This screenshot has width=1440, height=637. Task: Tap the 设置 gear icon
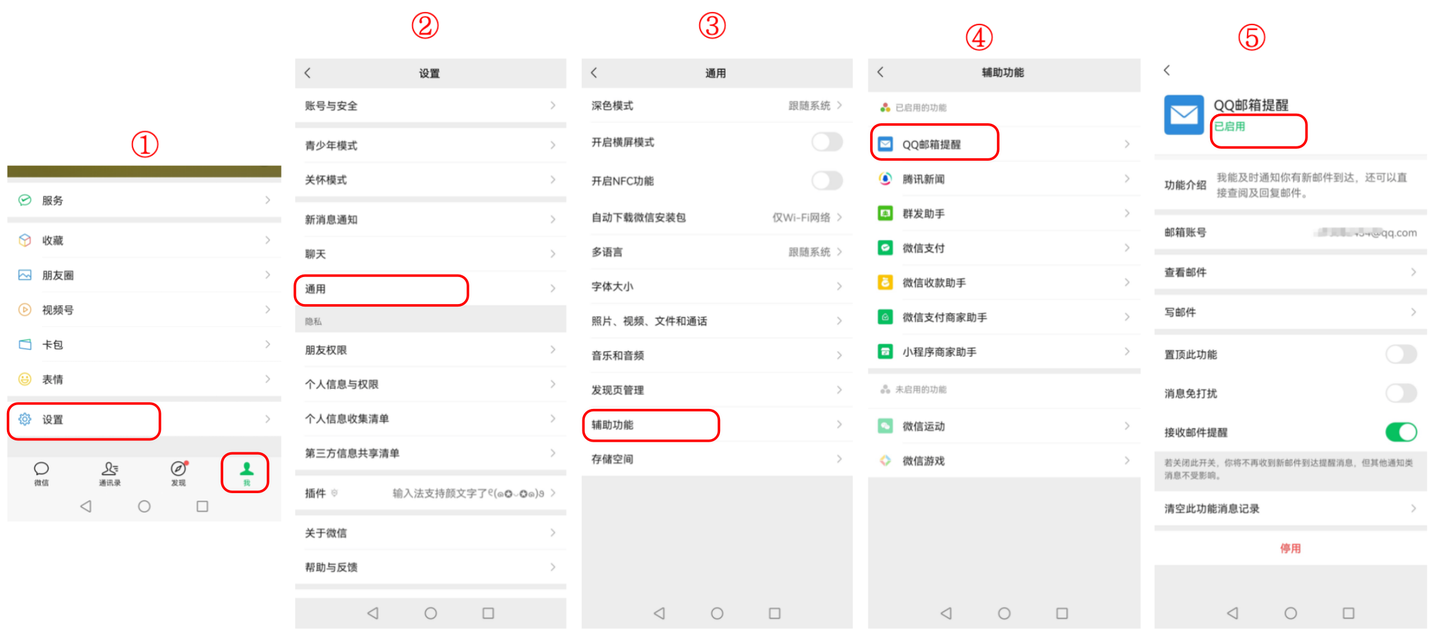click(x=25, y=420)
